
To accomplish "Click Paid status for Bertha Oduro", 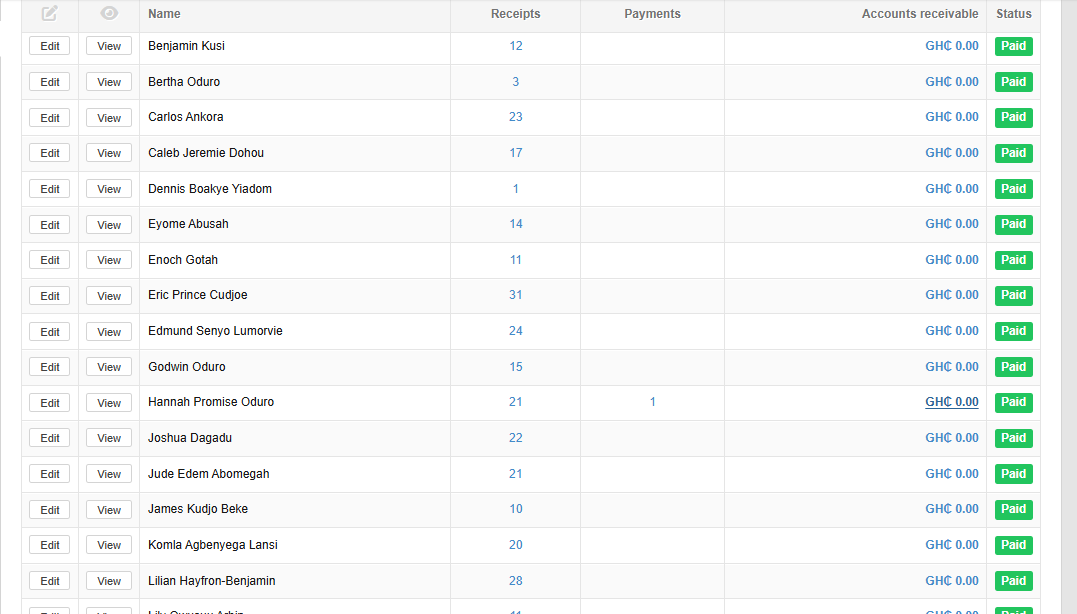I will (1014, 82).
